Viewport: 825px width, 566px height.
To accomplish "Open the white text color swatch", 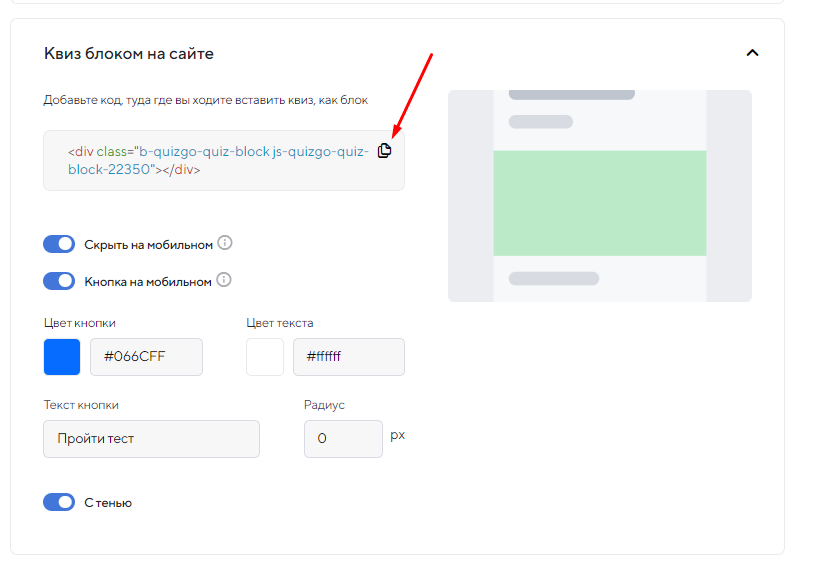I will click(x=265, y=357).
